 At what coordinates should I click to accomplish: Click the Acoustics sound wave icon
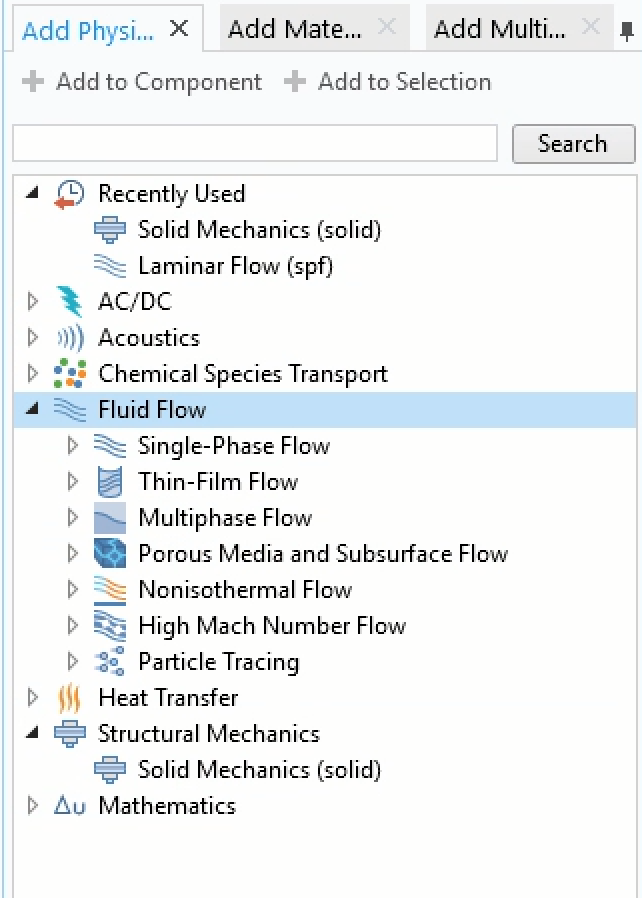coord(69,338)
